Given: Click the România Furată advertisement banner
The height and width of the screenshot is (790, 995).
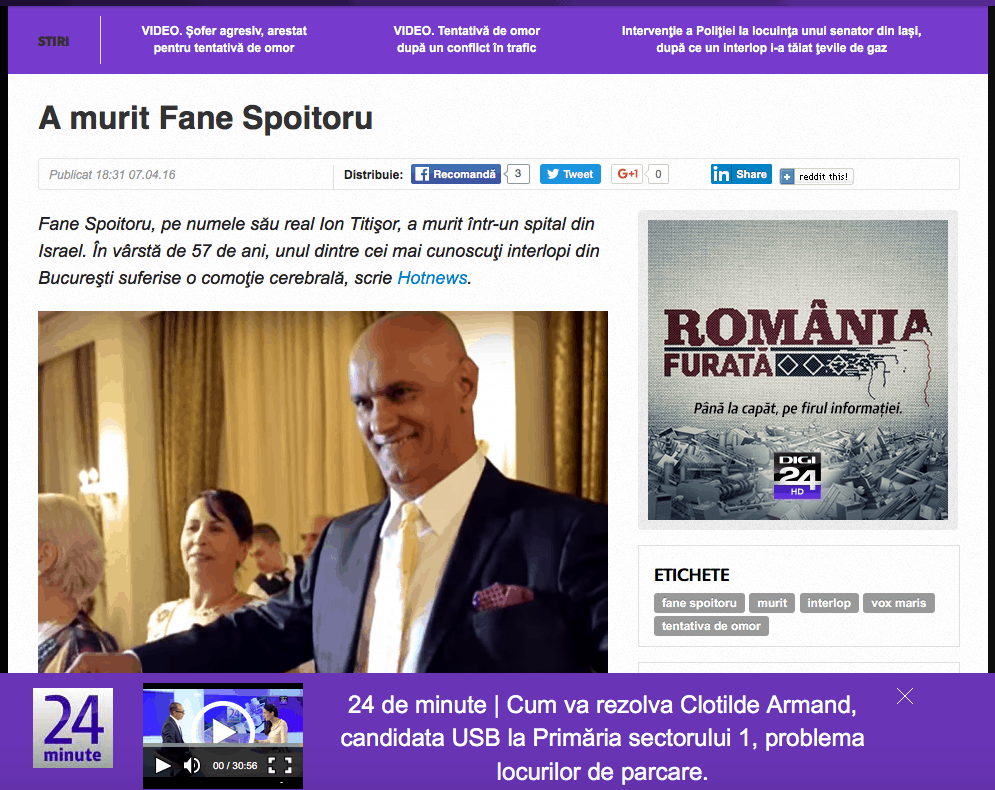Looking at the screenshot, I should point(798,370).
